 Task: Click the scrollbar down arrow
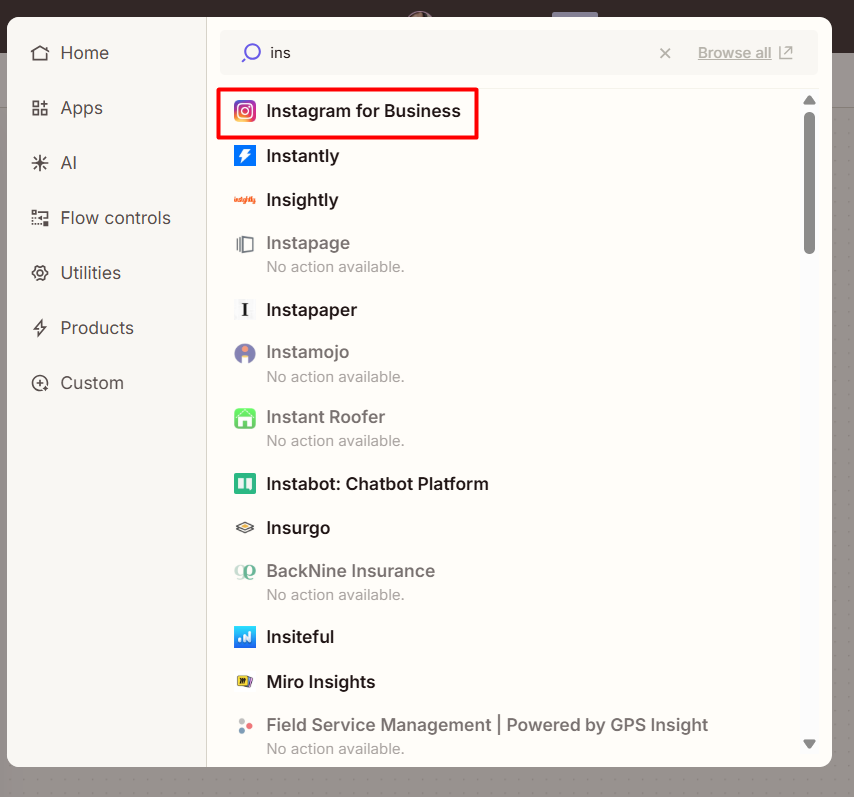pyautogui.click(x=809, y=744)
